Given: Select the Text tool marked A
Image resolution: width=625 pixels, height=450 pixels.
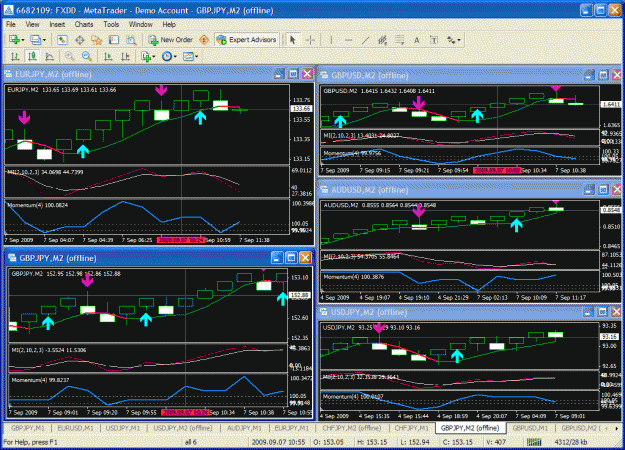Looking at the screenshot, I should (417, 40).
